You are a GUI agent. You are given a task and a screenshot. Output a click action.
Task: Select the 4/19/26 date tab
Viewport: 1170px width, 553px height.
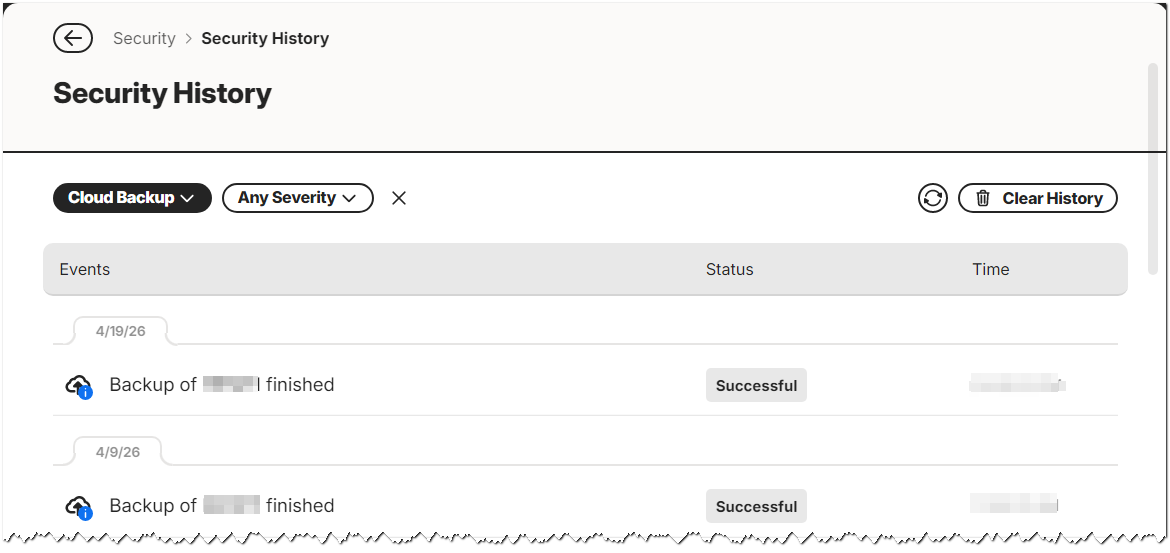[120, 331]
